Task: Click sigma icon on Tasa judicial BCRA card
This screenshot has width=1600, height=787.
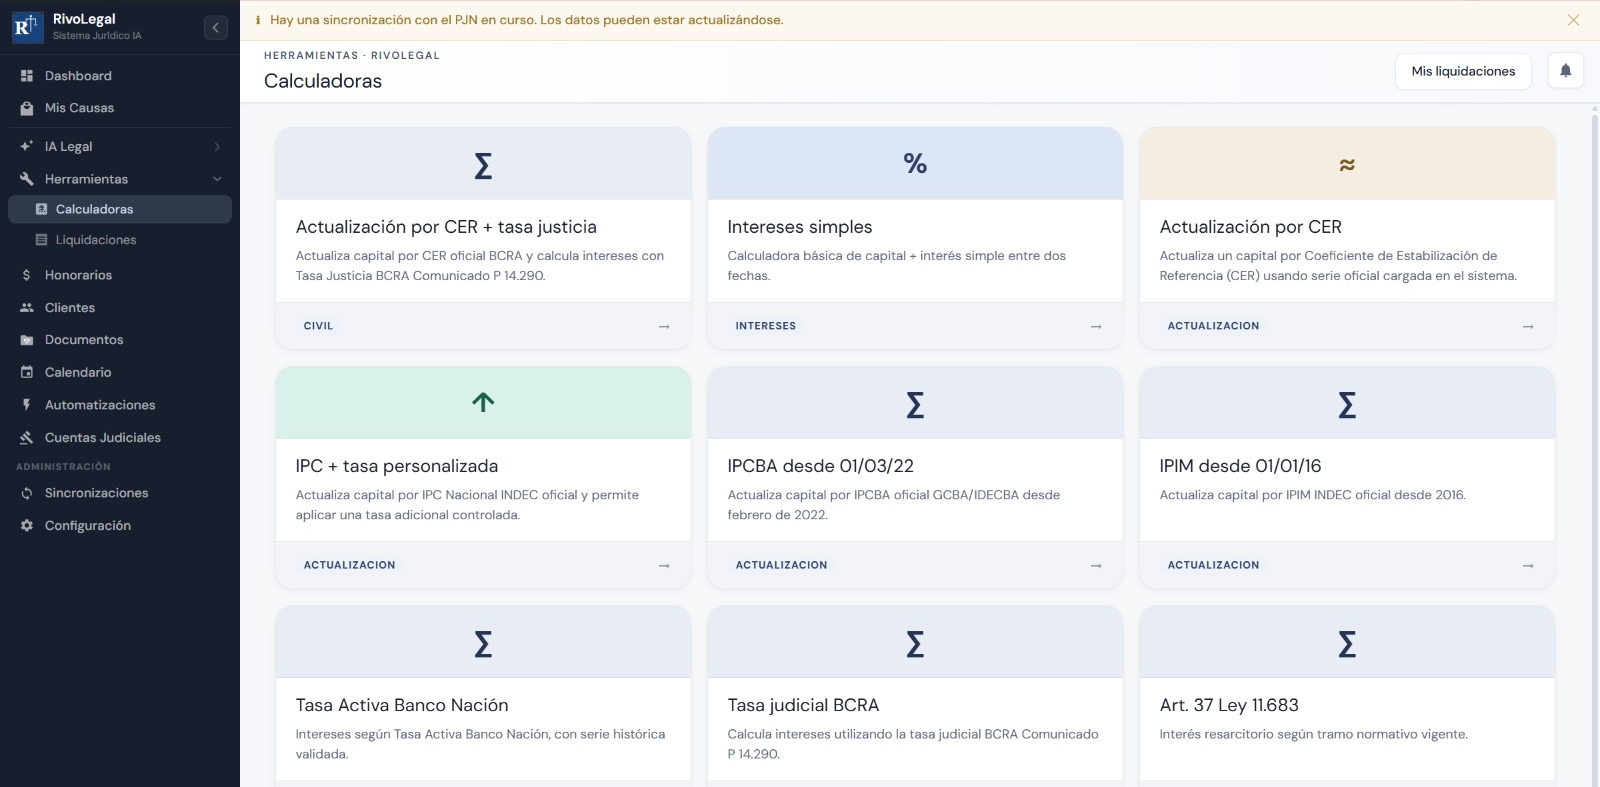Action: click(x=915, y=643)
